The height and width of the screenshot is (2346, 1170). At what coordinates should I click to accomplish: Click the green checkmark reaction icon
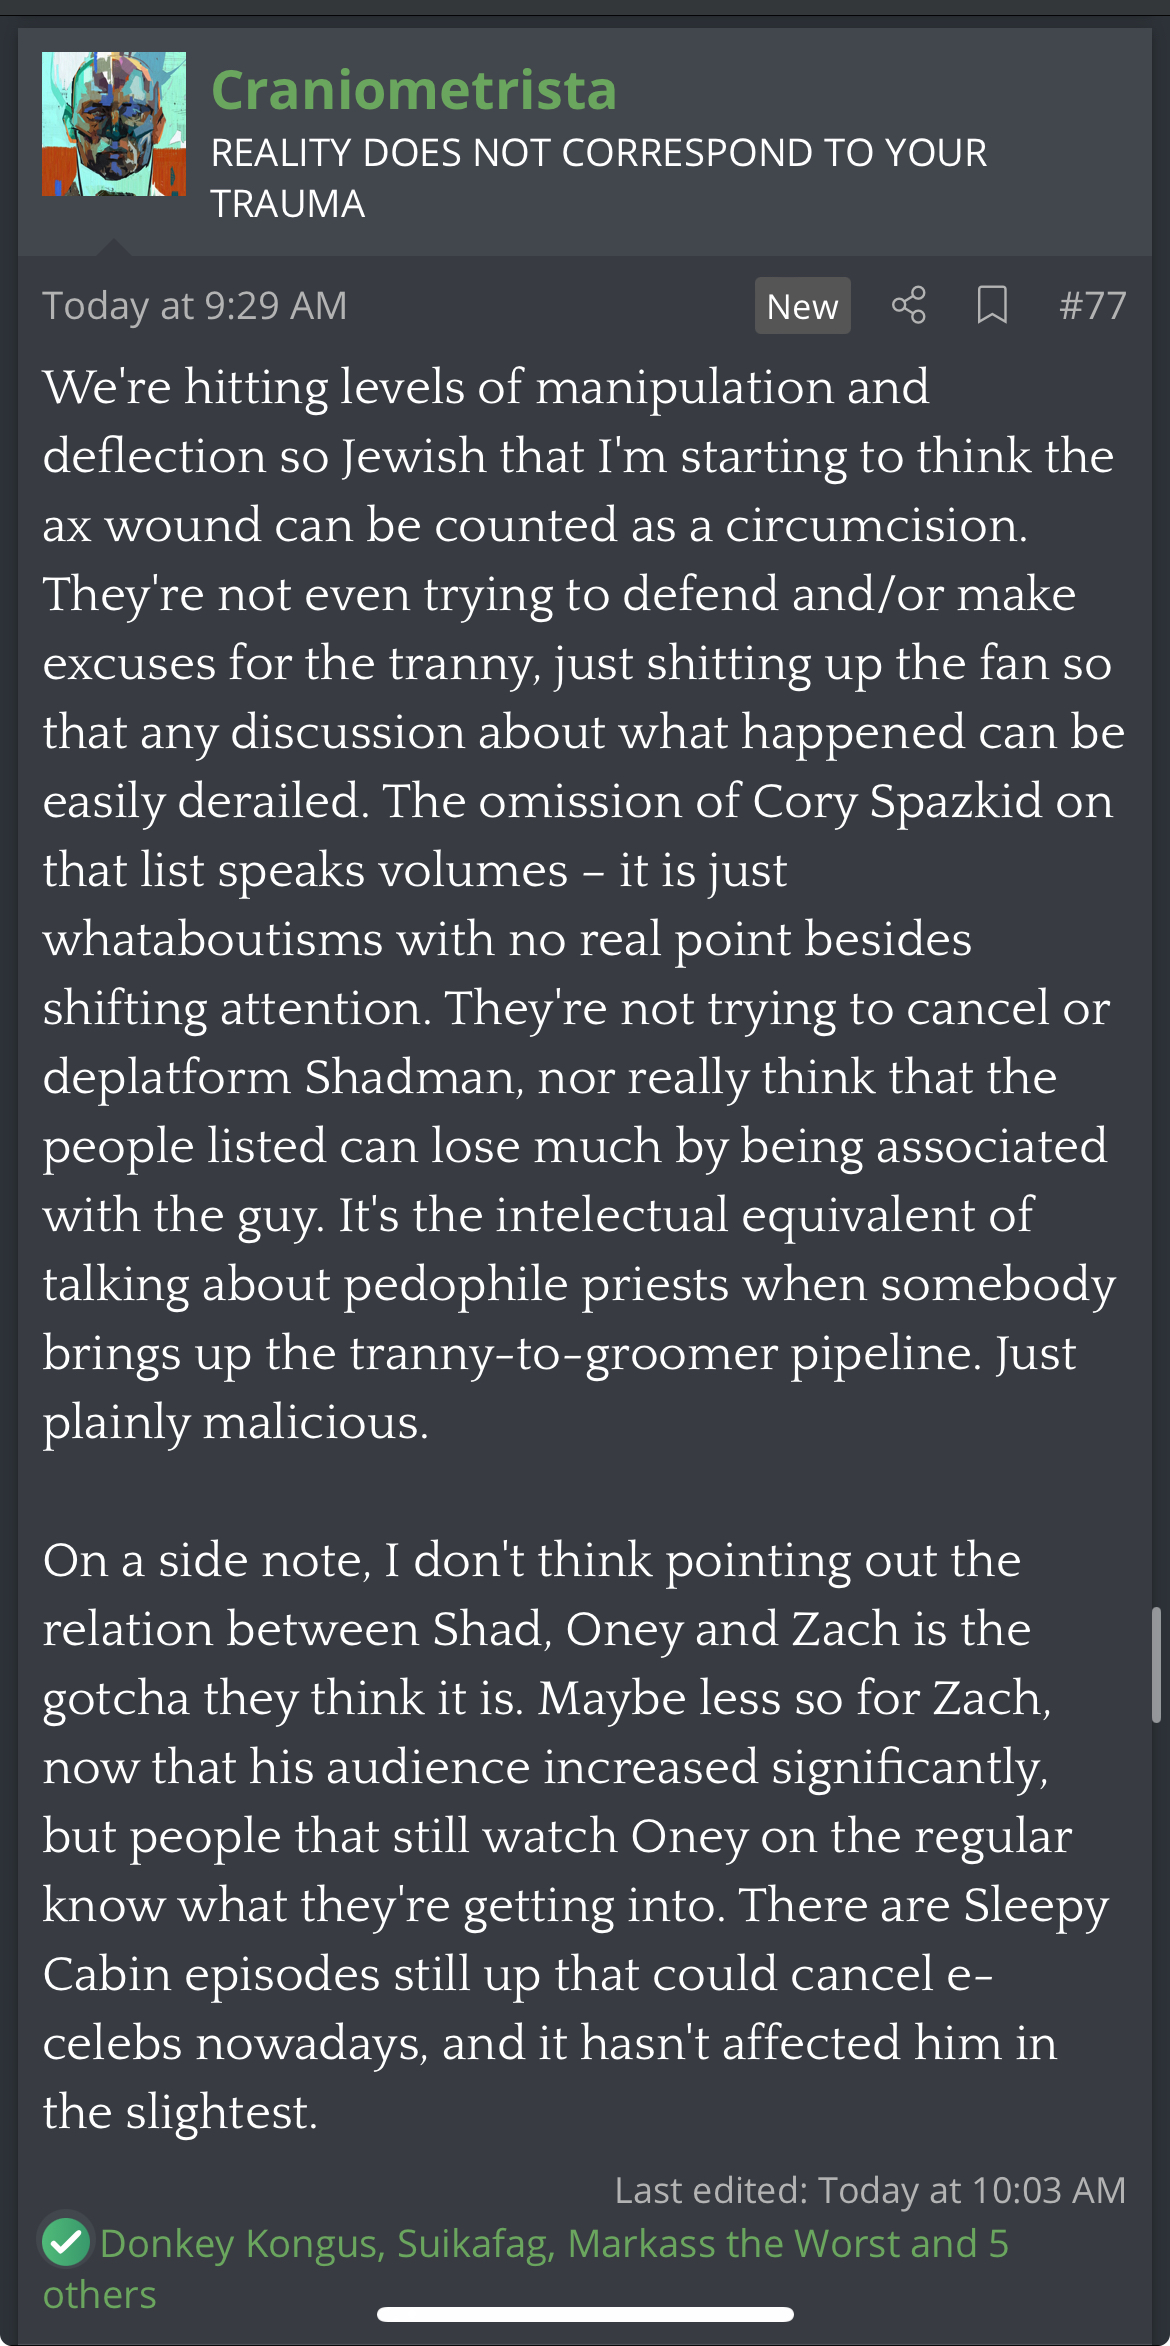[67, 2242]
